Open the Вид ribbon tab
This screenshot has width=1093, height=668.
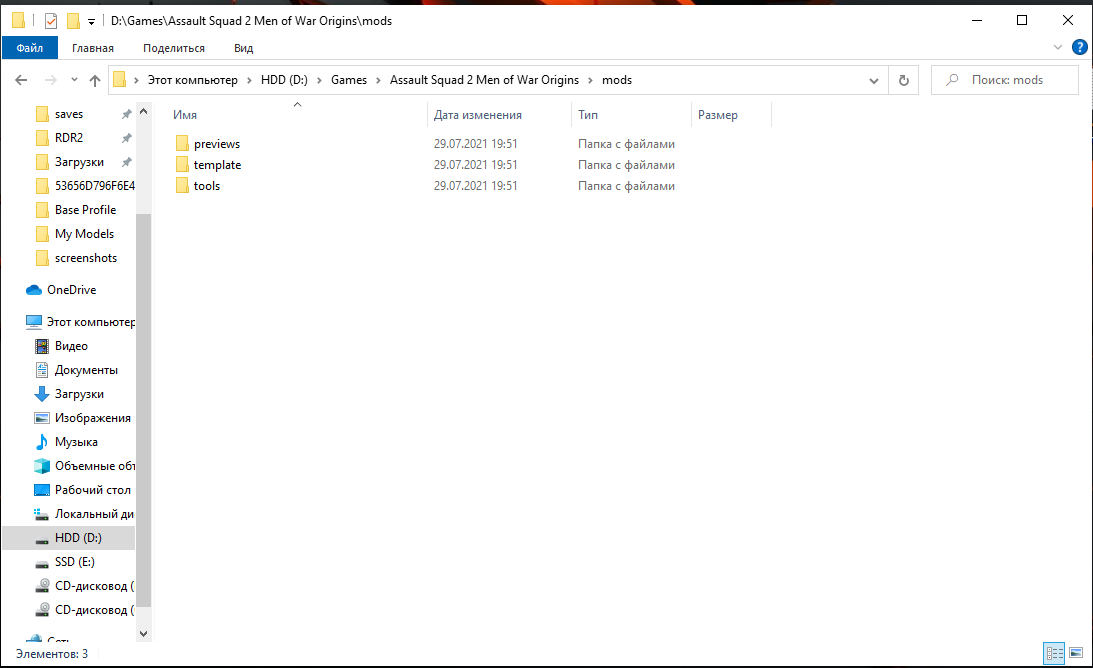pyautogui.click(x=243, y=48)
